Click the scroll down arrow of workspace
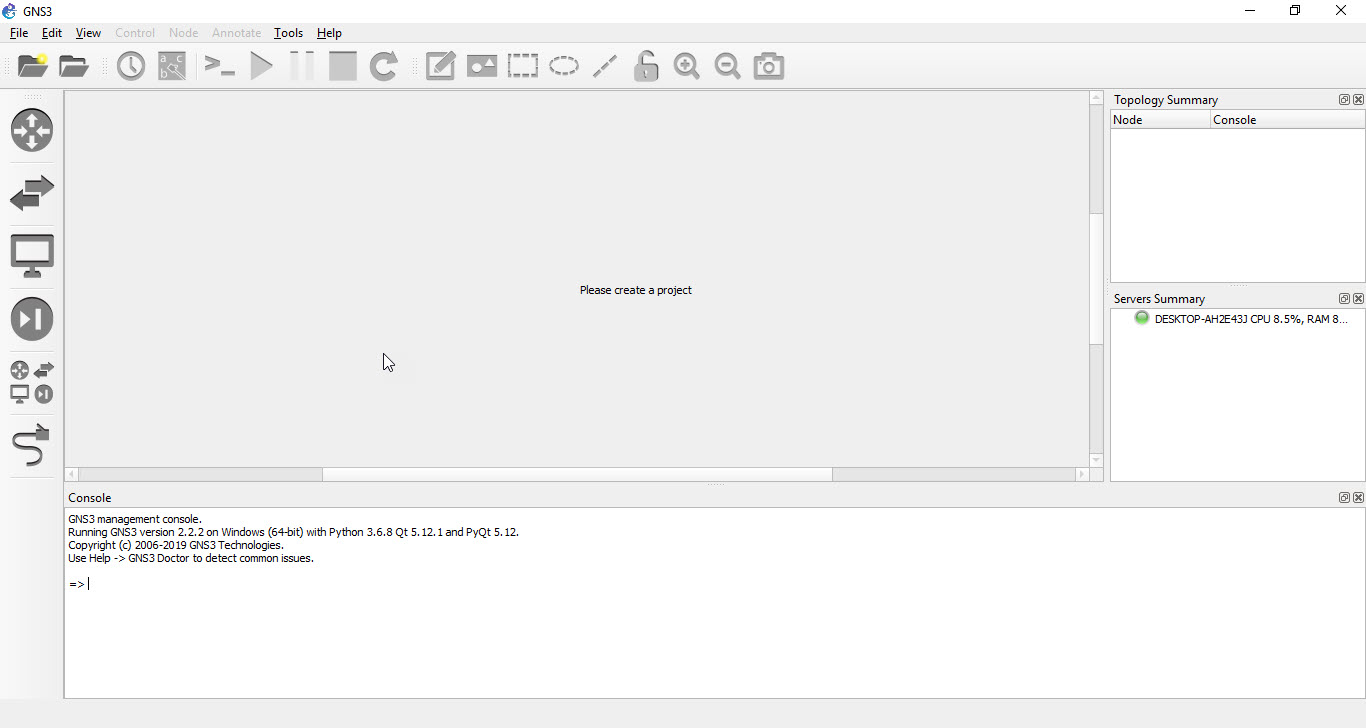This screenshot has height=728, width=1366. click(x=1096, y=460)
